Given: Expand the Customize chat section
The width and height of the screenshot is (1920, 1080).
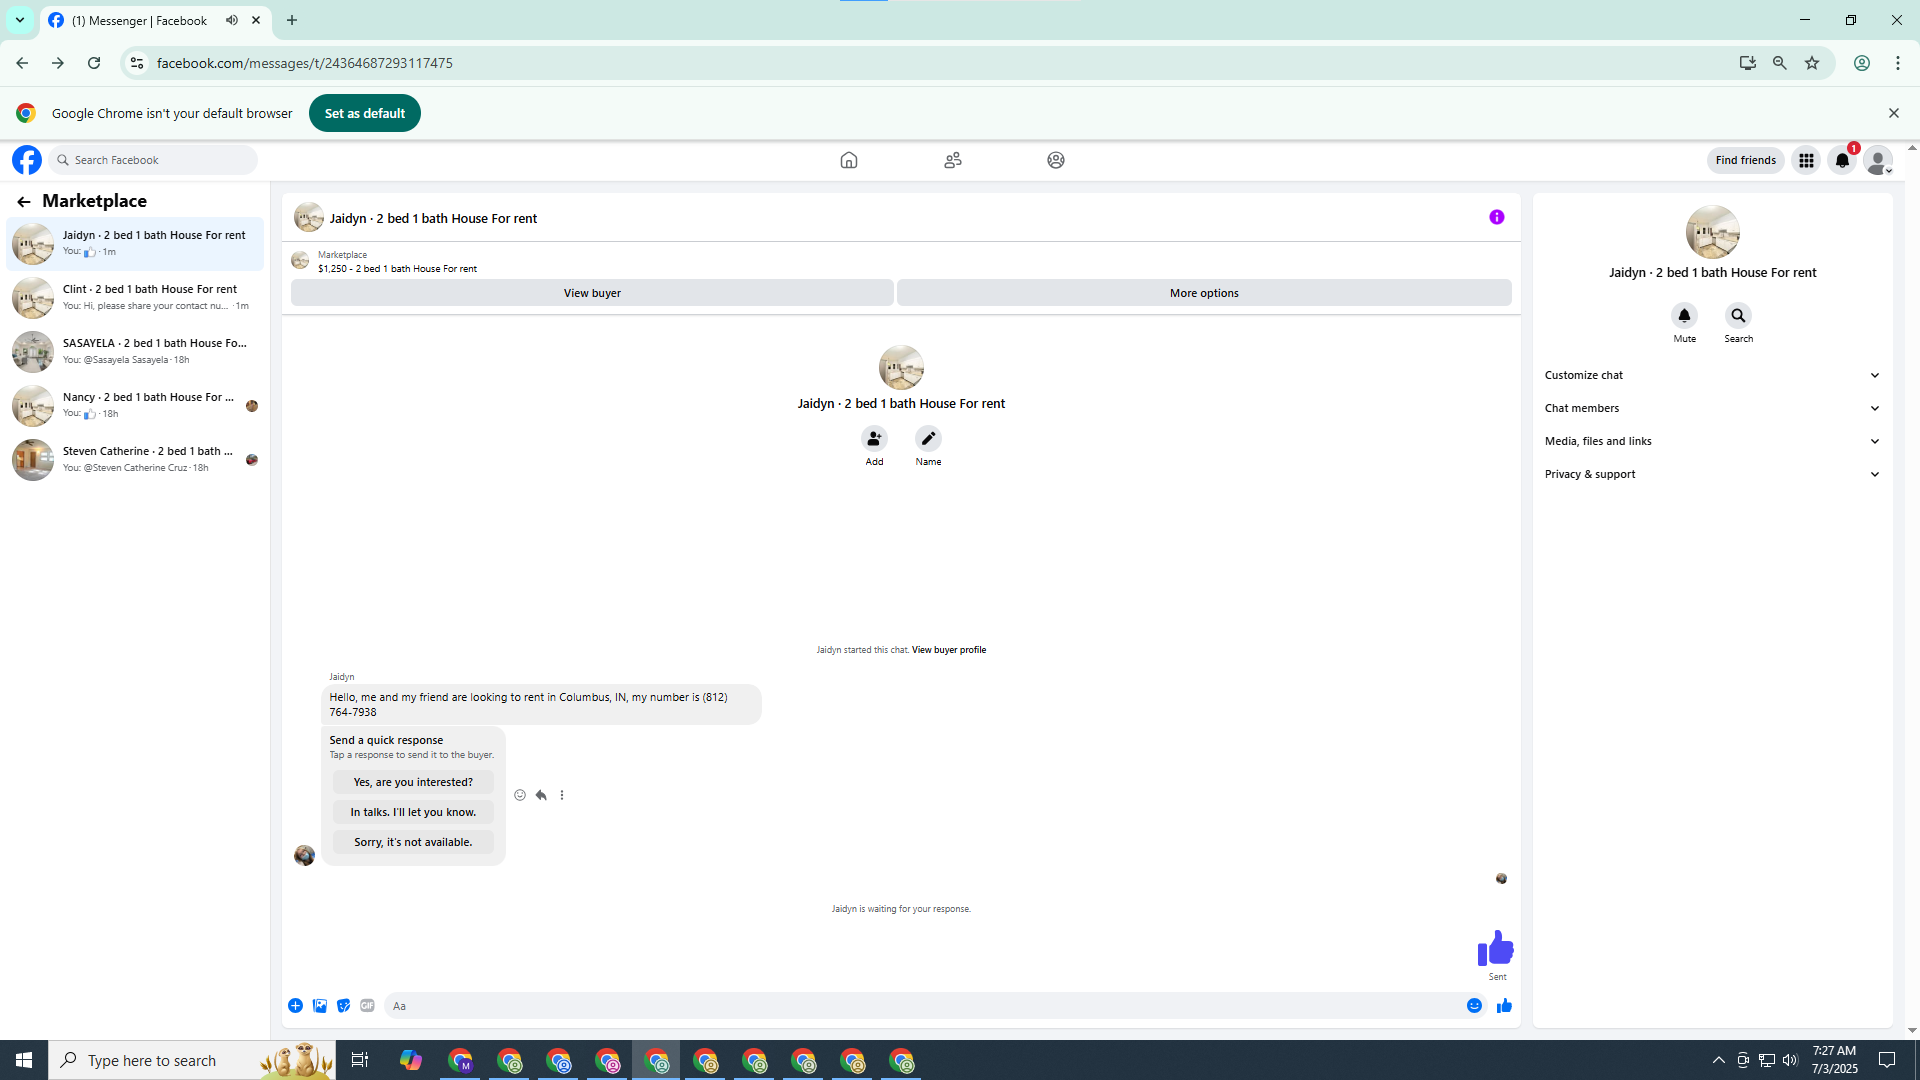Looking at the screenshot, I should pyautogui.click(x=1712, y=375).
